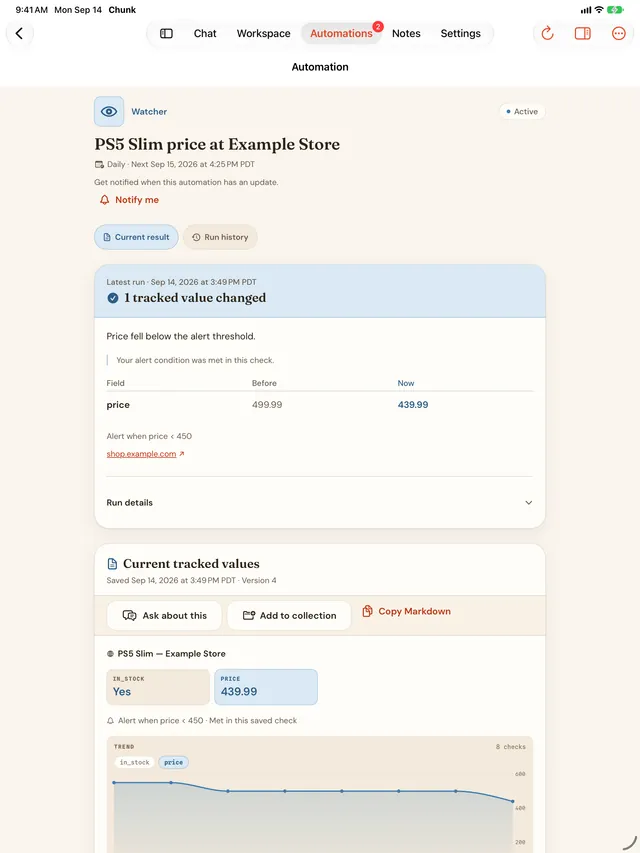The width and height of the screenshot is (640, 853).
Task: Click the Before price value 499.99
Action: 267,405
